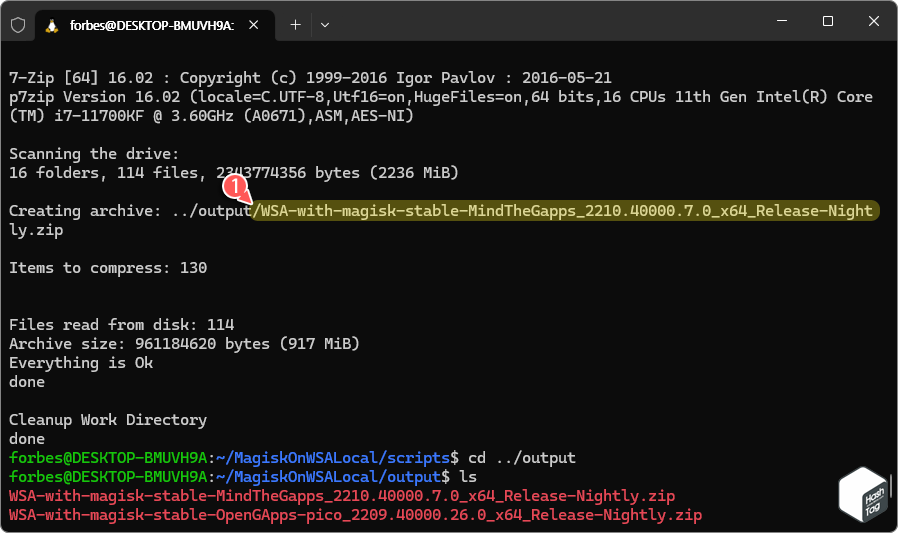Click the OpenGApps-pico_2209.40000.26.0 zip file name
898x533 pixels.
pos(355,515)
